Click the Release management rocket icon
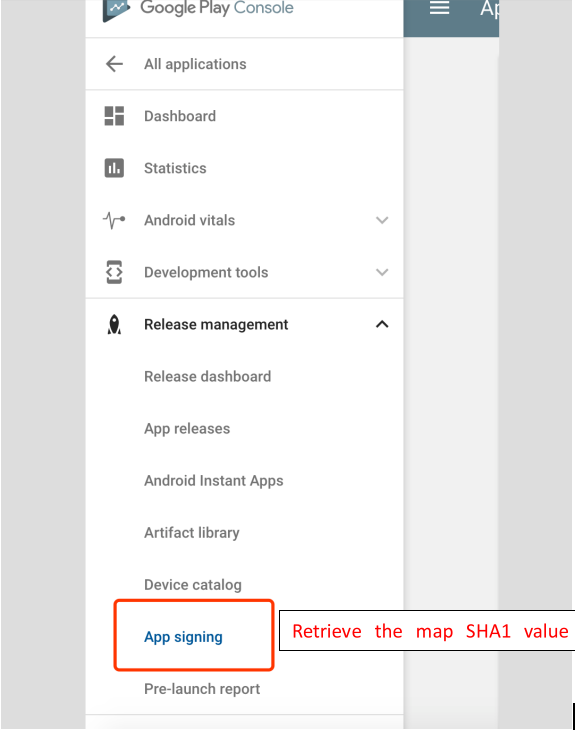Image resolution: width=575 pixels, height=730 pixels. coord(114,324)
